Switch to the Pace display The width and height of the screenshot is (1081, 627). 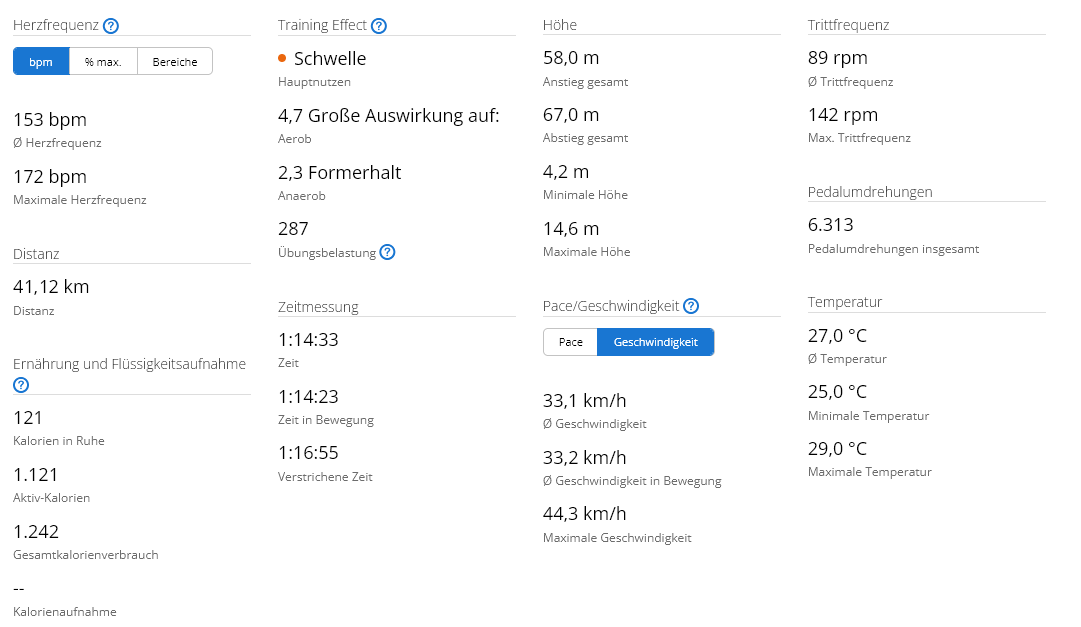(570, 342)
